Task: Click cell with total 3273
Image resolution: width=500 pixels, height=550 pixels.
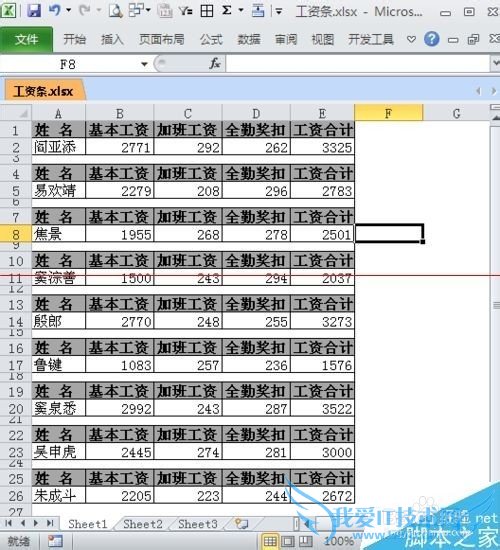Action: click(x=322, y=321)
